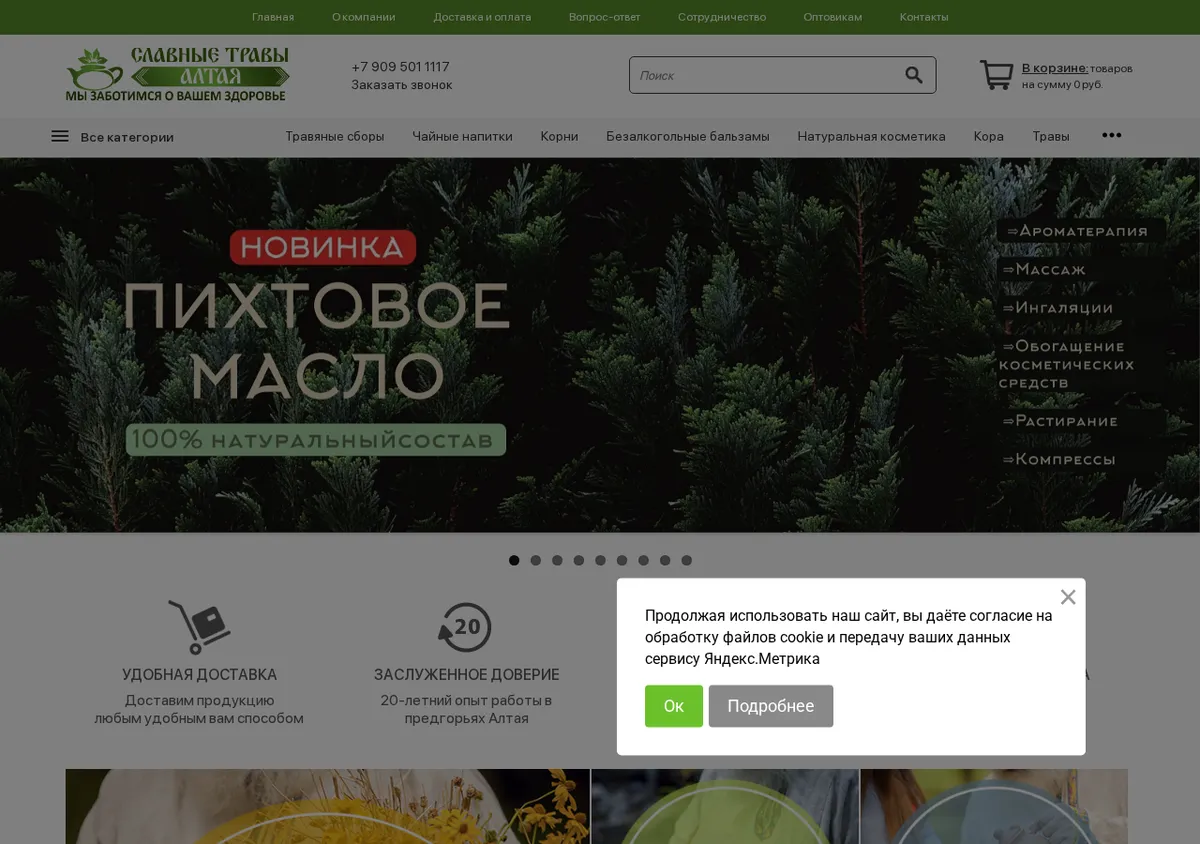This screenshot has height=844, width=1200.
Task: Click the Подробнее button in cookie notice
Action: 771,706
